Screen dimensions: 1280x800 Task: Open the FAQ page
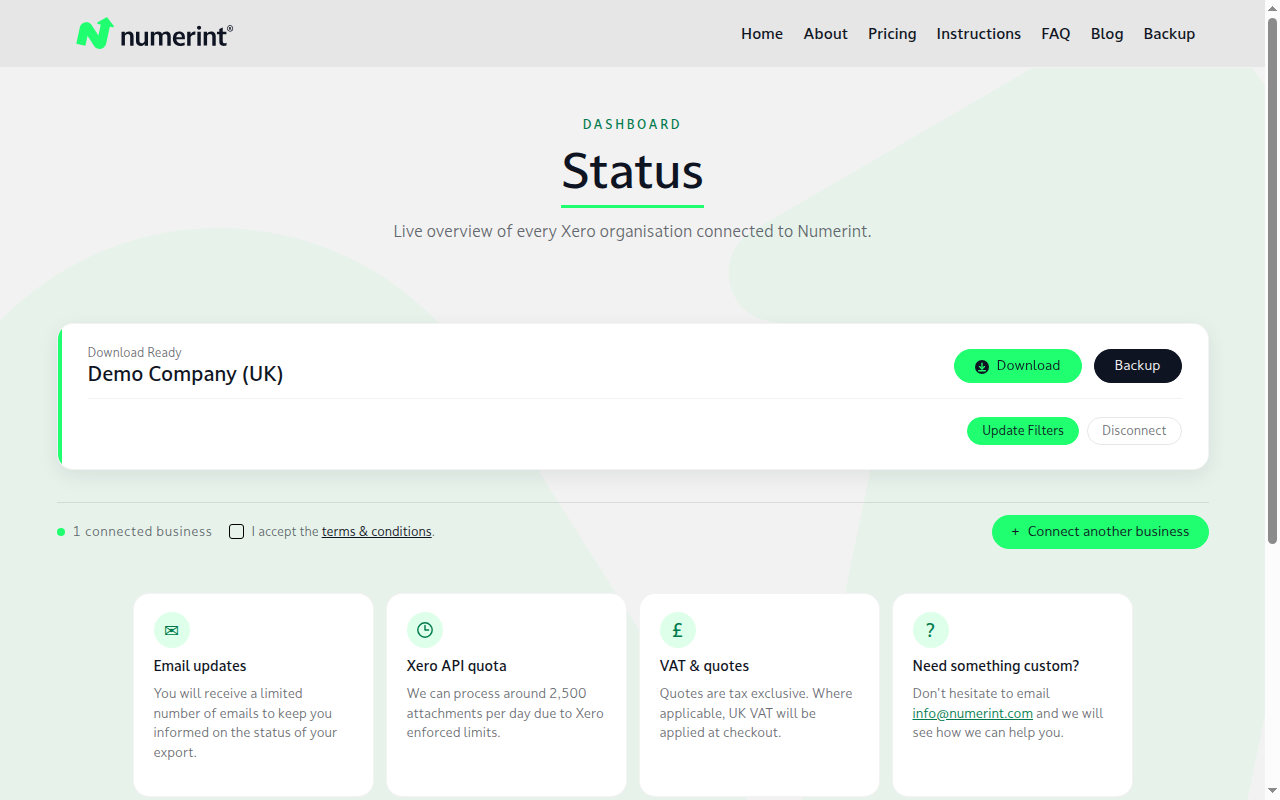tap(1056, 34)
